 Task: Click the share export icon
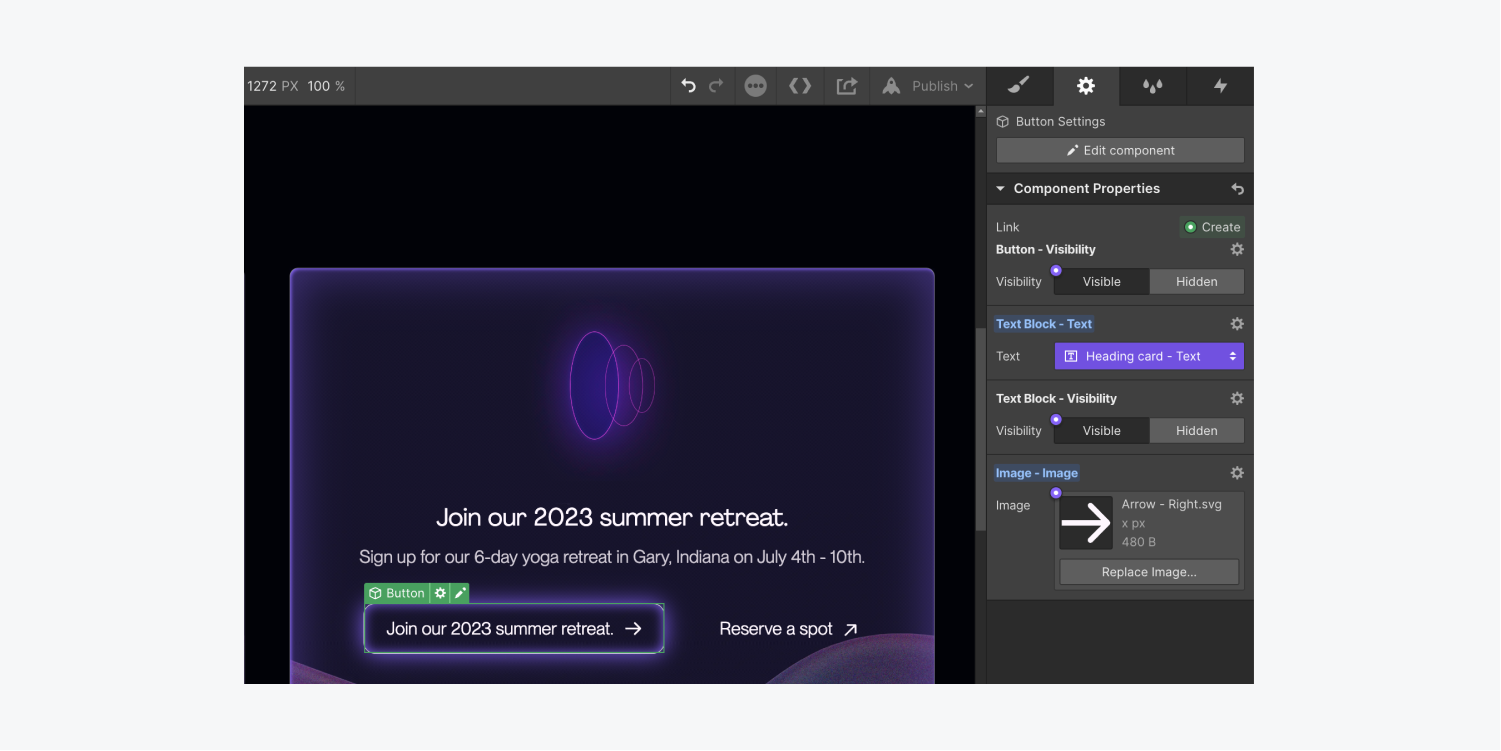pyautogui.click(x=847, y=86)
